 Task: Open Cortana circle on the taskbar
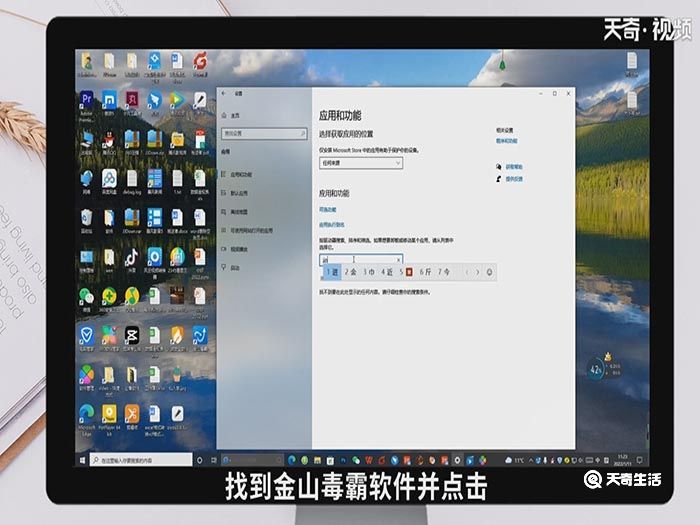[x=200, y=460]
